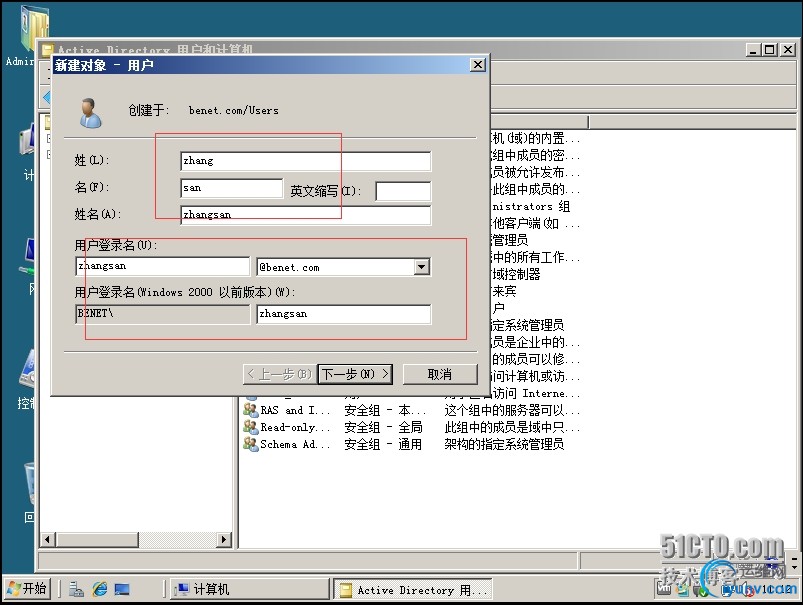Screen dimensions: 803x605
Task: Select the Schema Ad... group icon
Action: click(x=250, y=444)
